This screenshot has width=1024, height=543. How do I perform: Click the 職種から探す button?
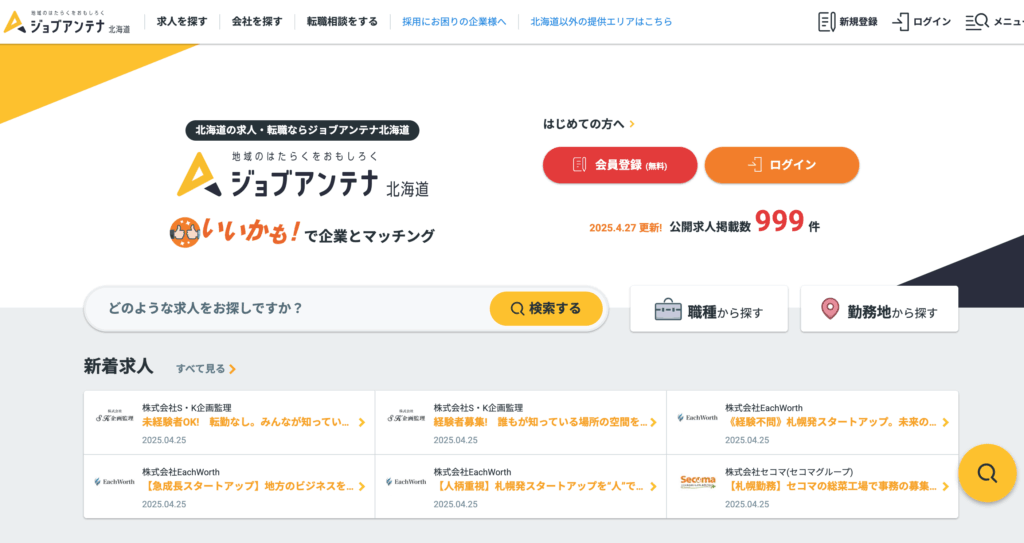709,309
